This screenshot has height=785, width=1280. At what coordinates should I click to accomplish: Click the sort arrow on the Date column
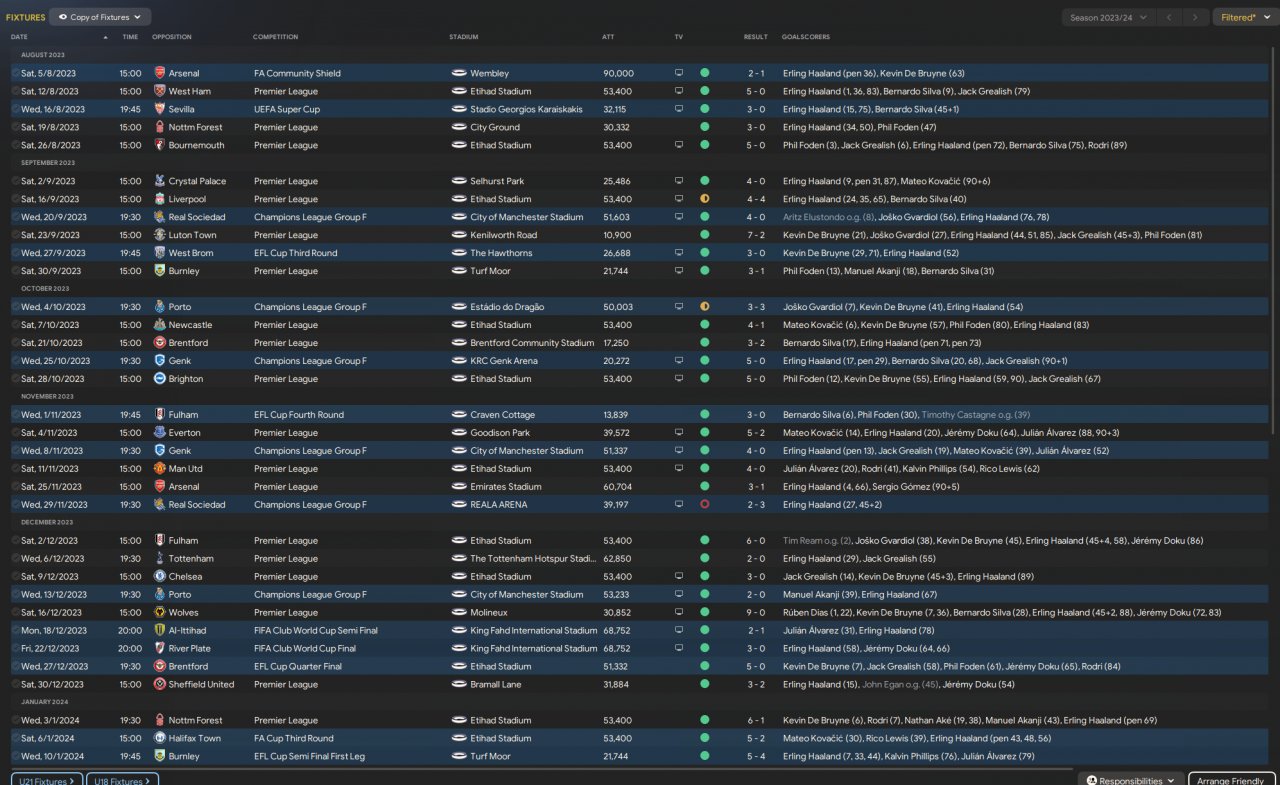tap(105, 37)
